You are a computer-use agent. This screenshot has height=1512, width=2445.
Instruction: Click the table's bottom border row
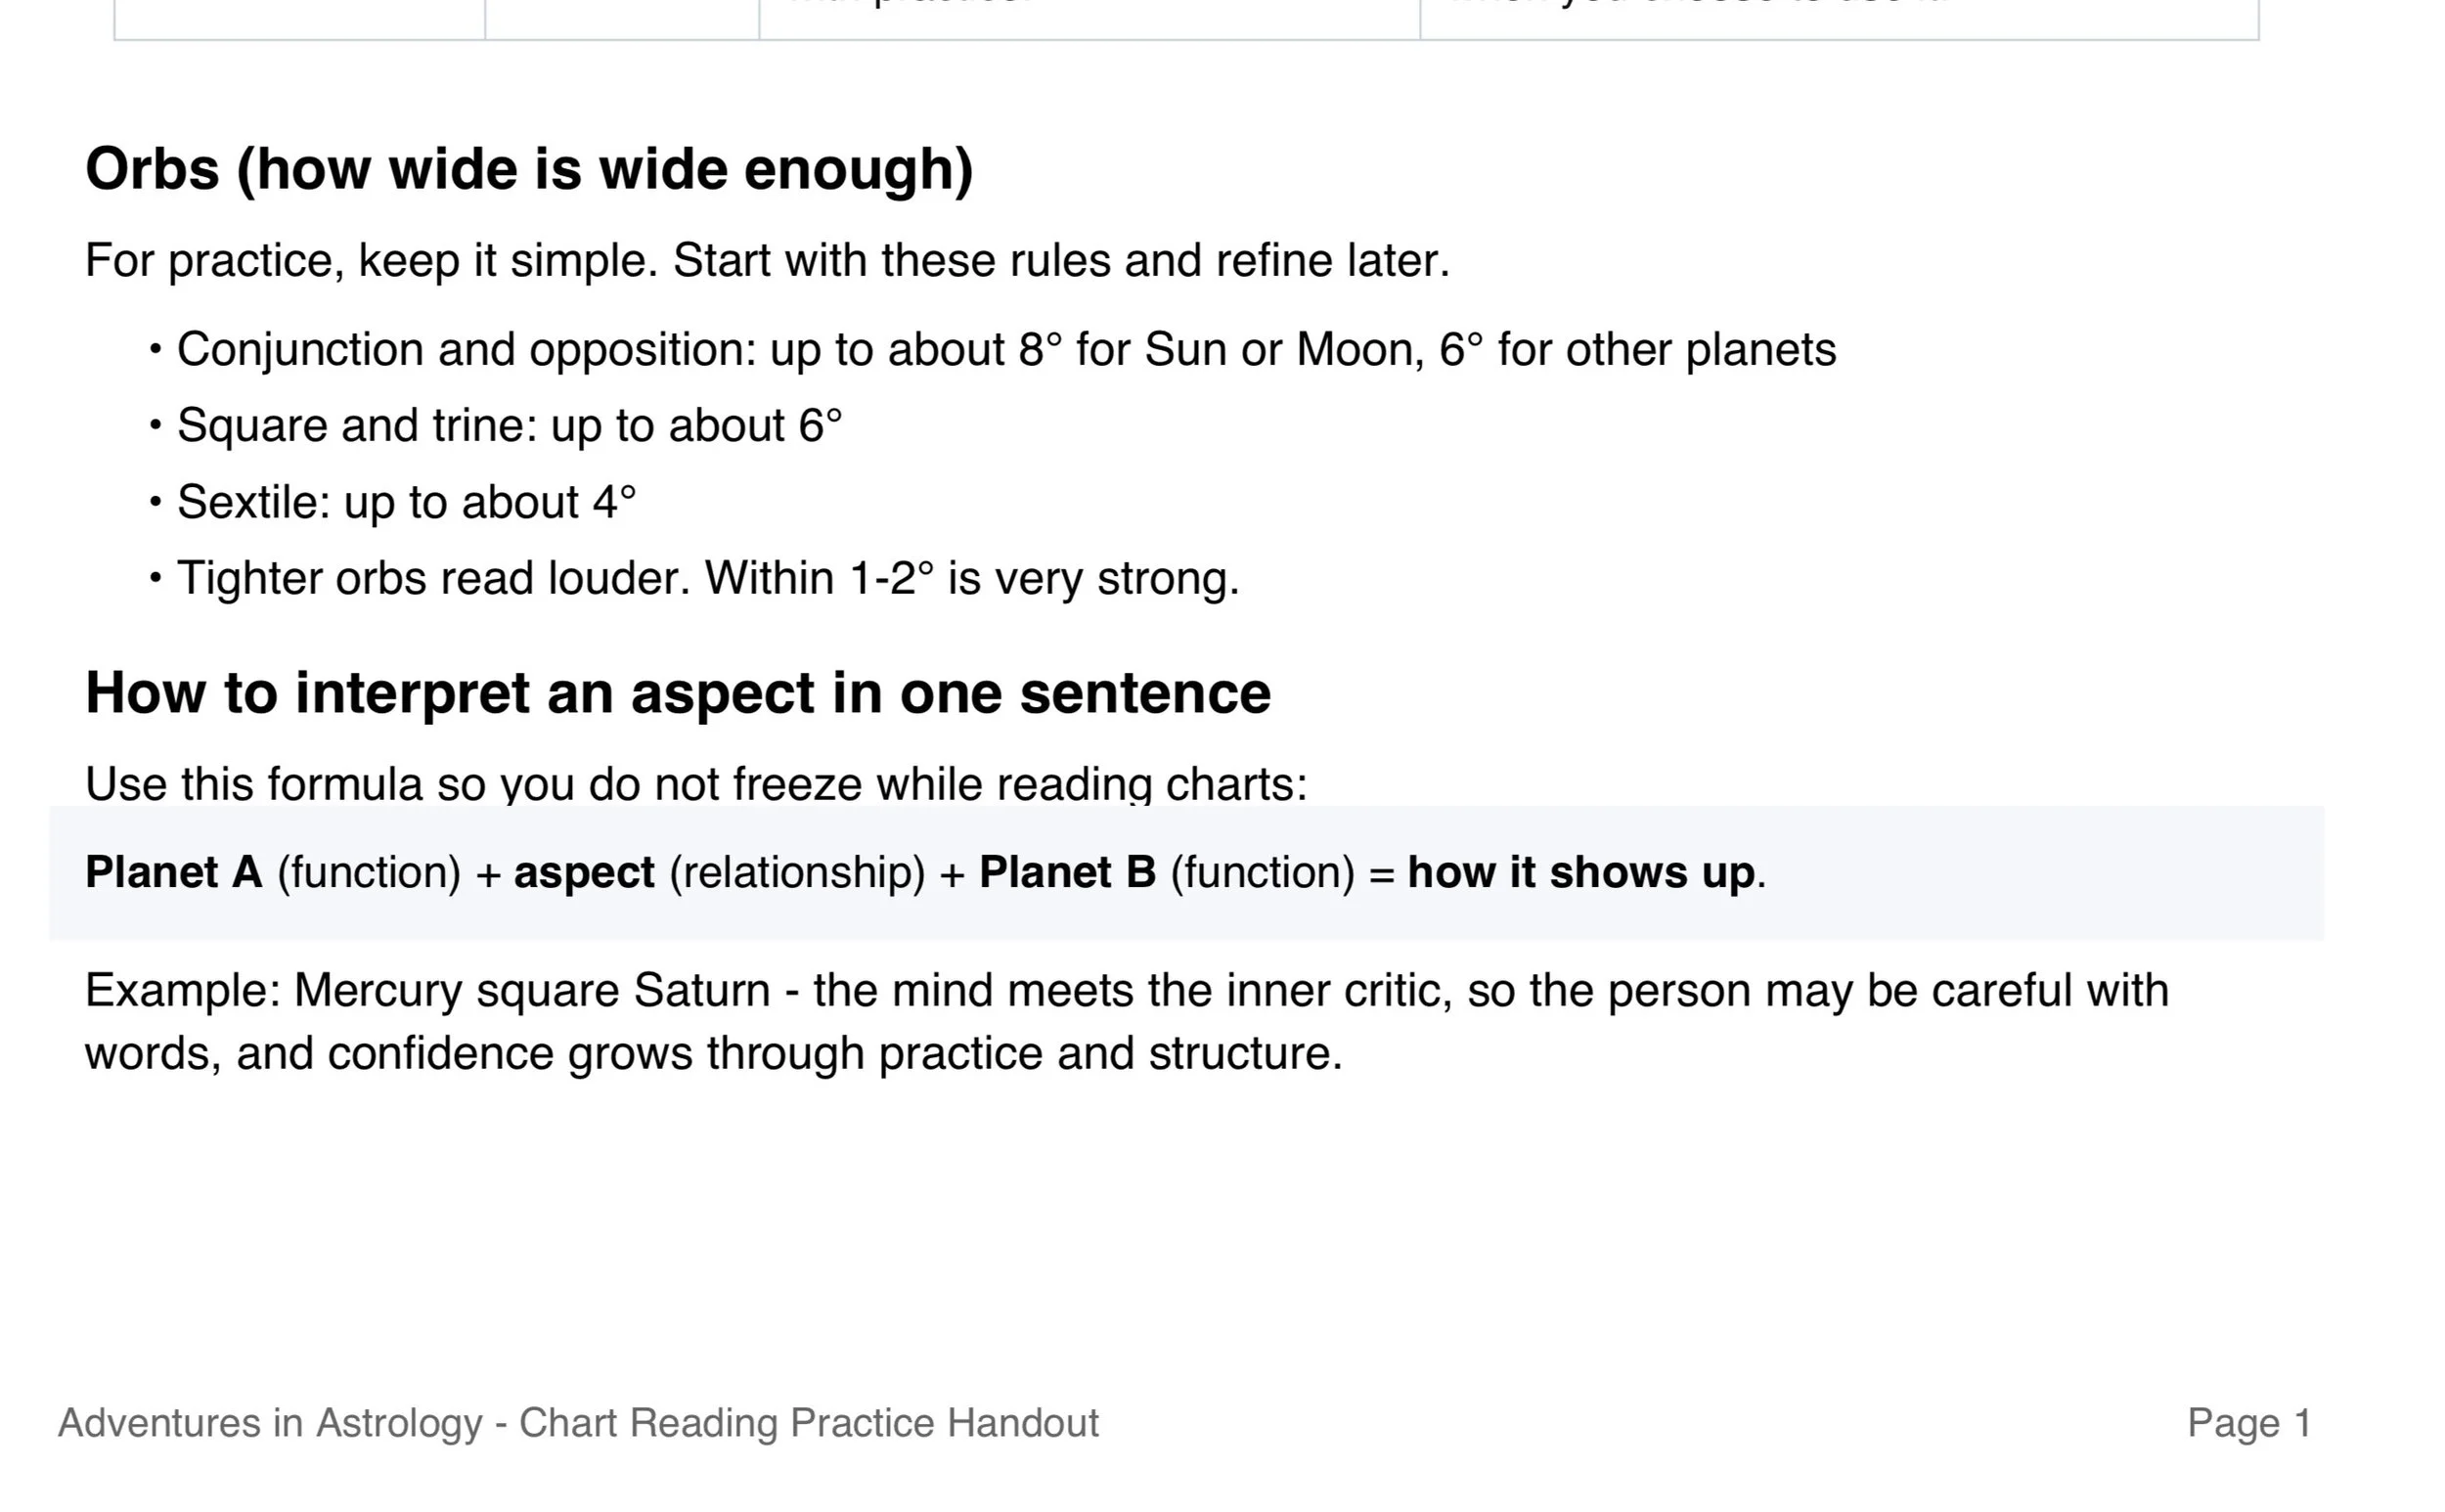point(1186,40)
